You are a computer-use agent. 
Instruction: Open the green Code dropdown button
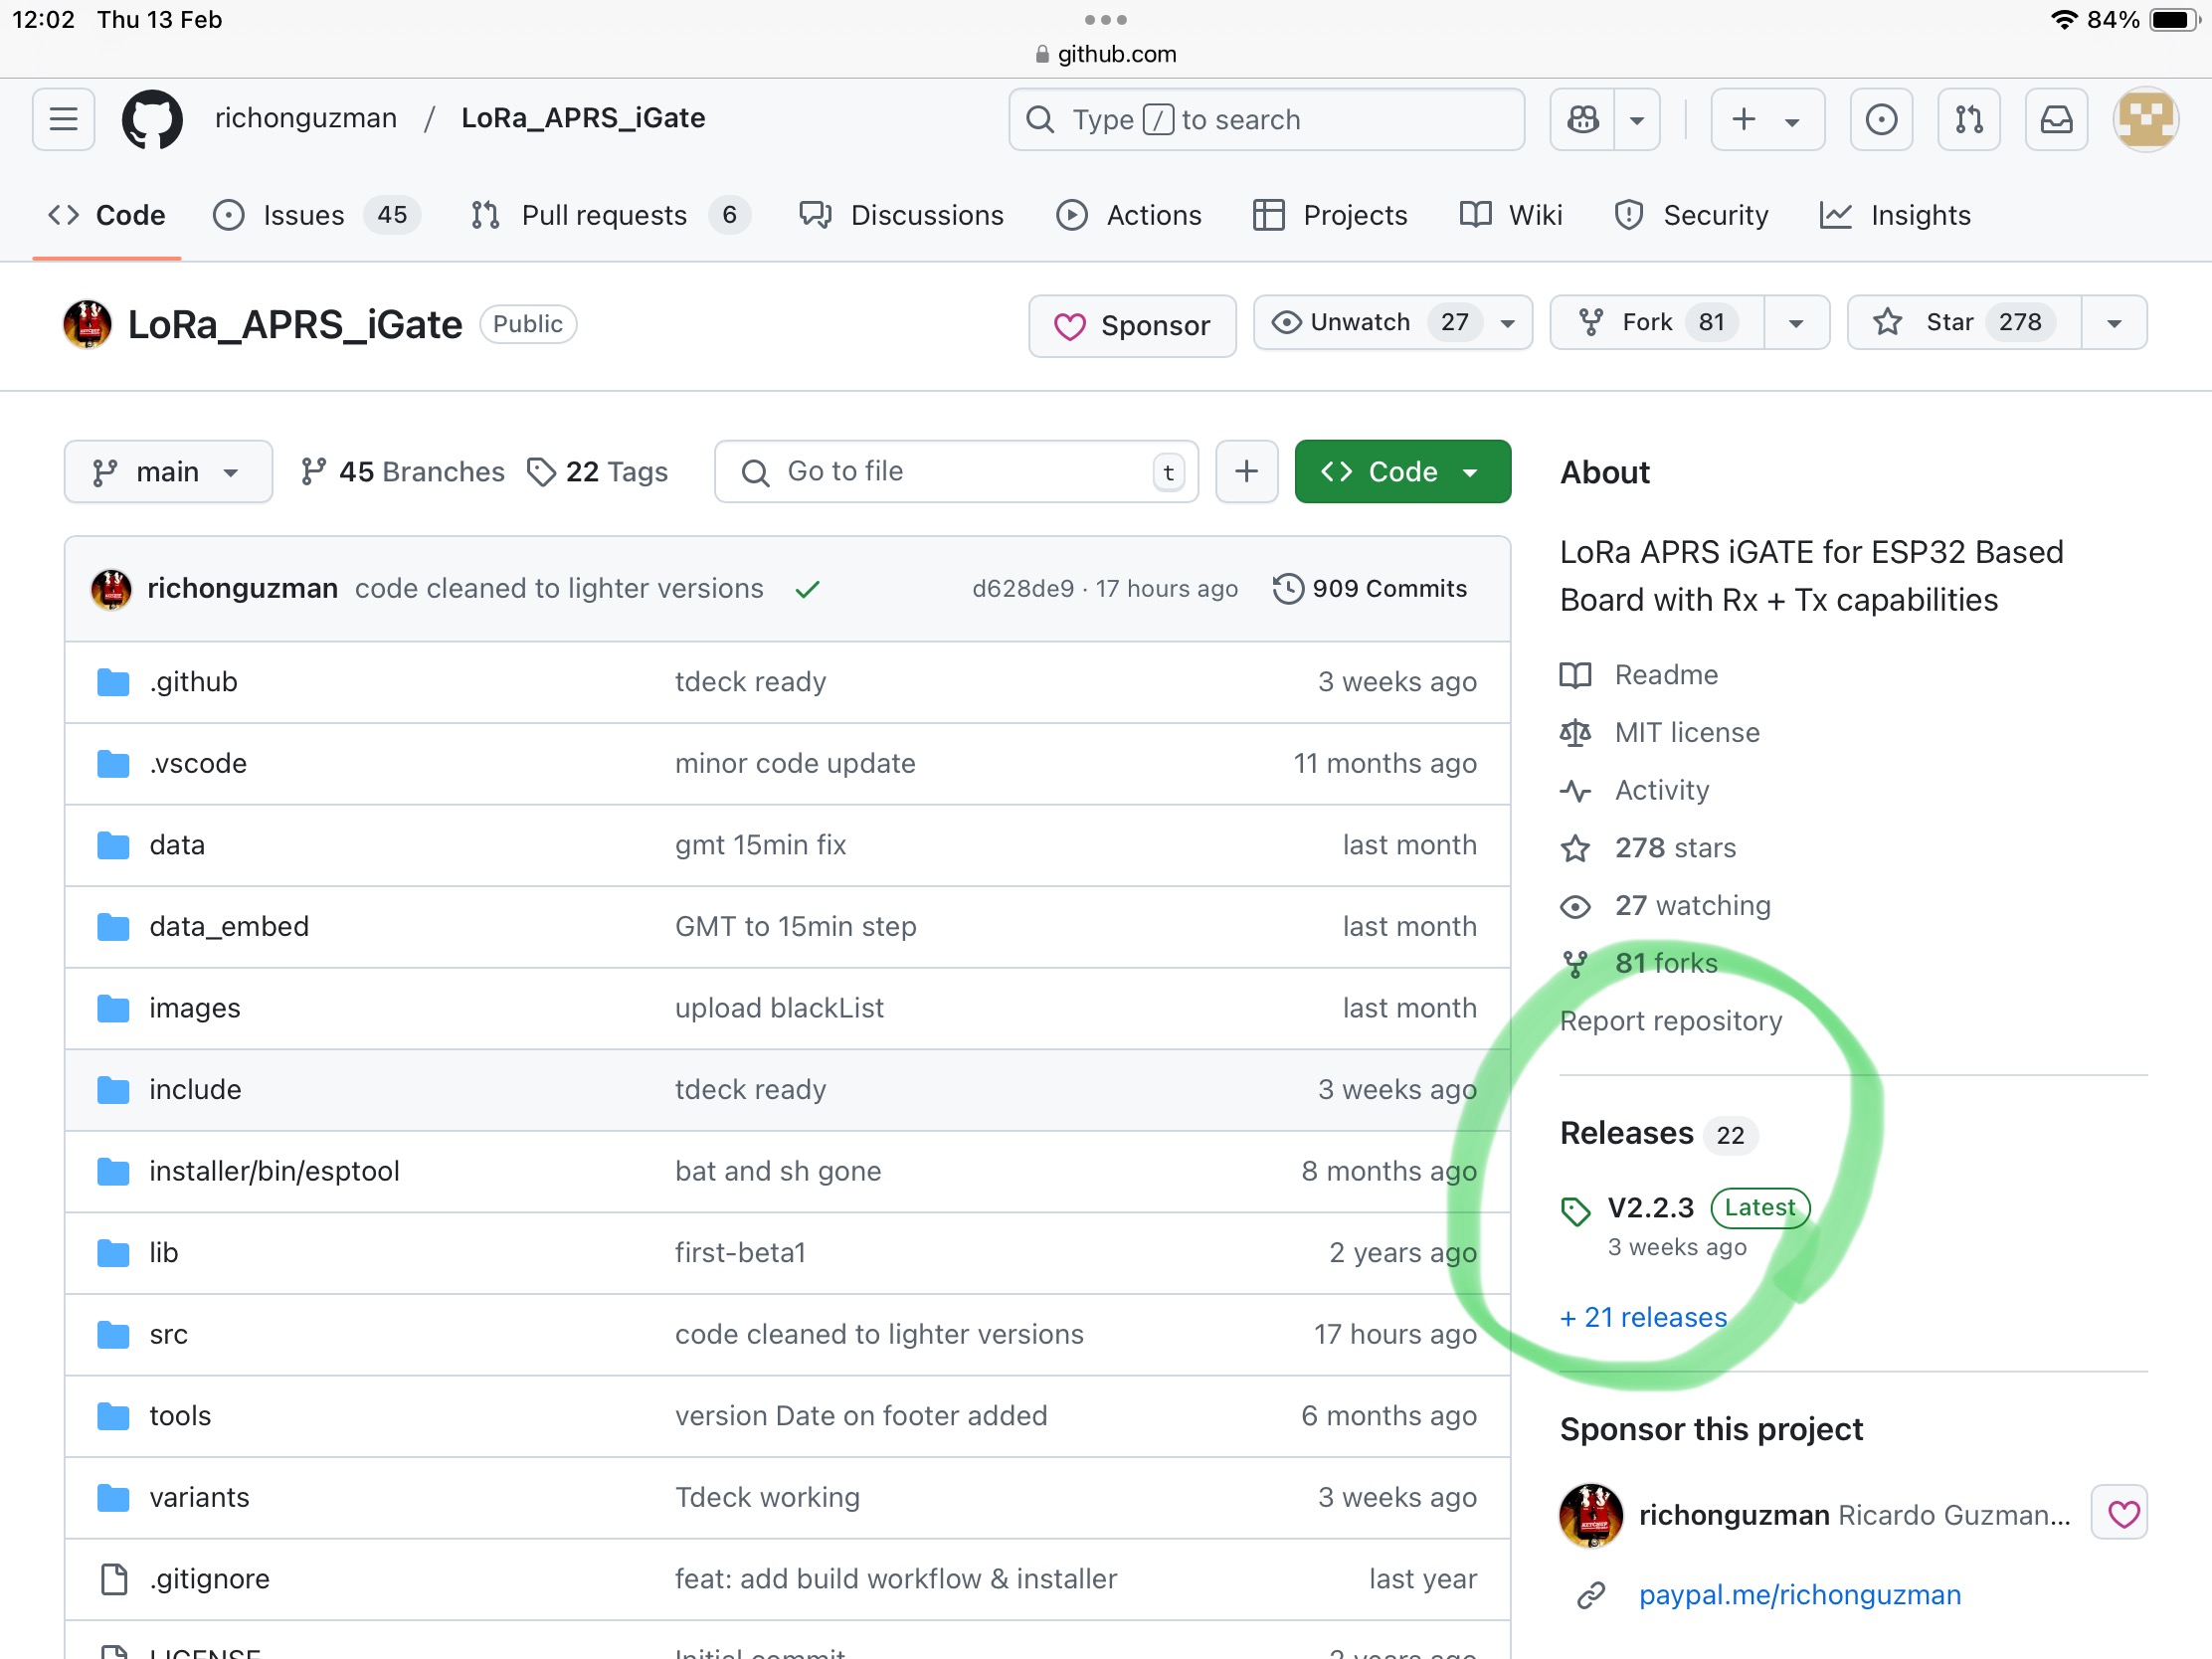point(1402,471)
